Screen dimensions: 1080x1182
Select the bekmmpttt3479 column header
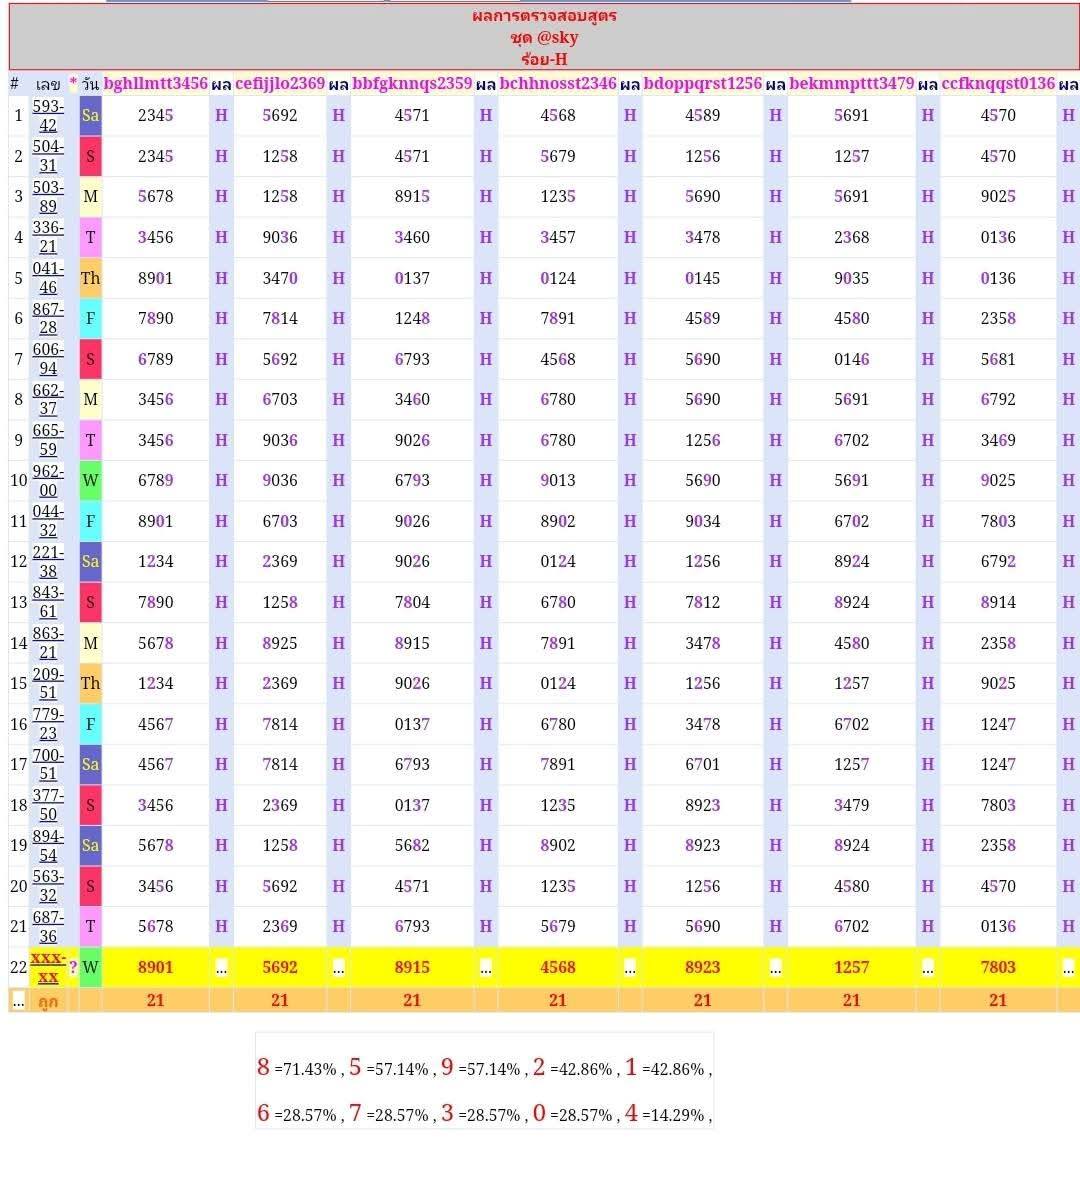851,84
